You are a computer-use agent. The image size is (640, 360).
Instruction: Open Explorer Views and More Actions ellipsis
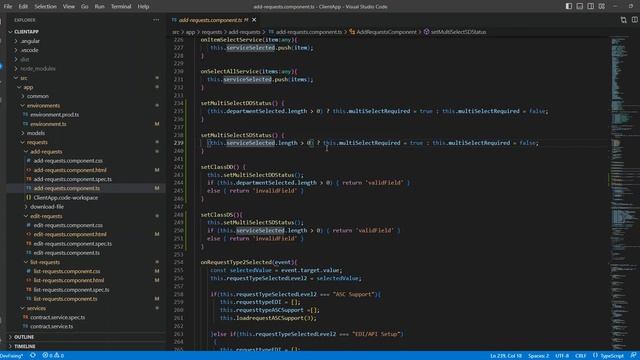click(x=156, y=20)
